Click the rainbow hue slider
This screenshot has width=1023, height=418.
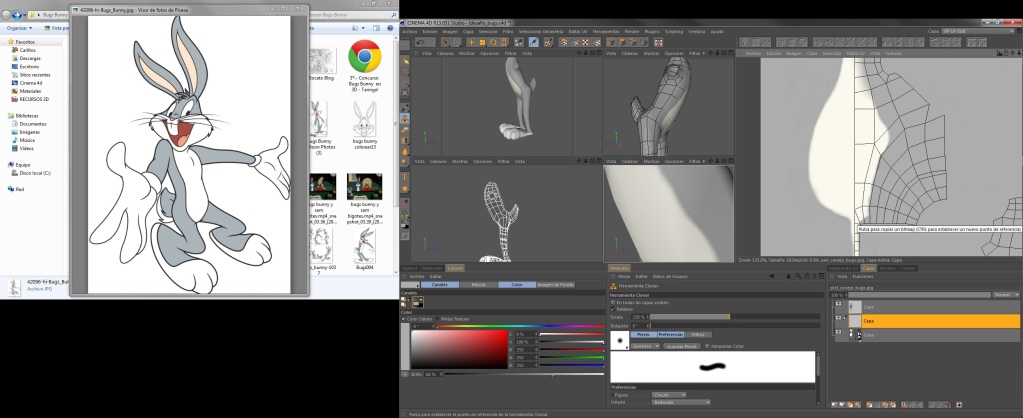tap(520, 326)
